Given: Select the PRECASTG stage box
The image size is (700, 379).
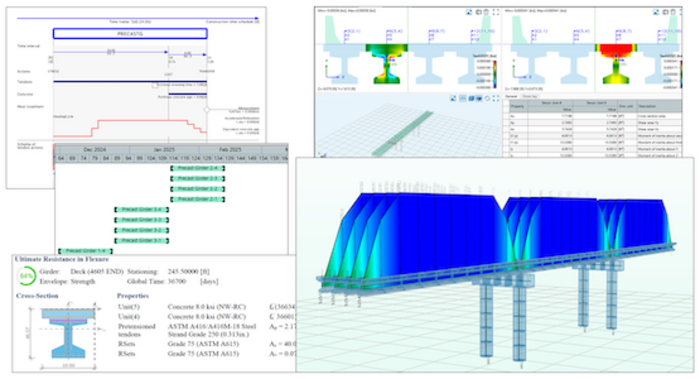Looking at the screenshot, I should click(x=130, y=33).
